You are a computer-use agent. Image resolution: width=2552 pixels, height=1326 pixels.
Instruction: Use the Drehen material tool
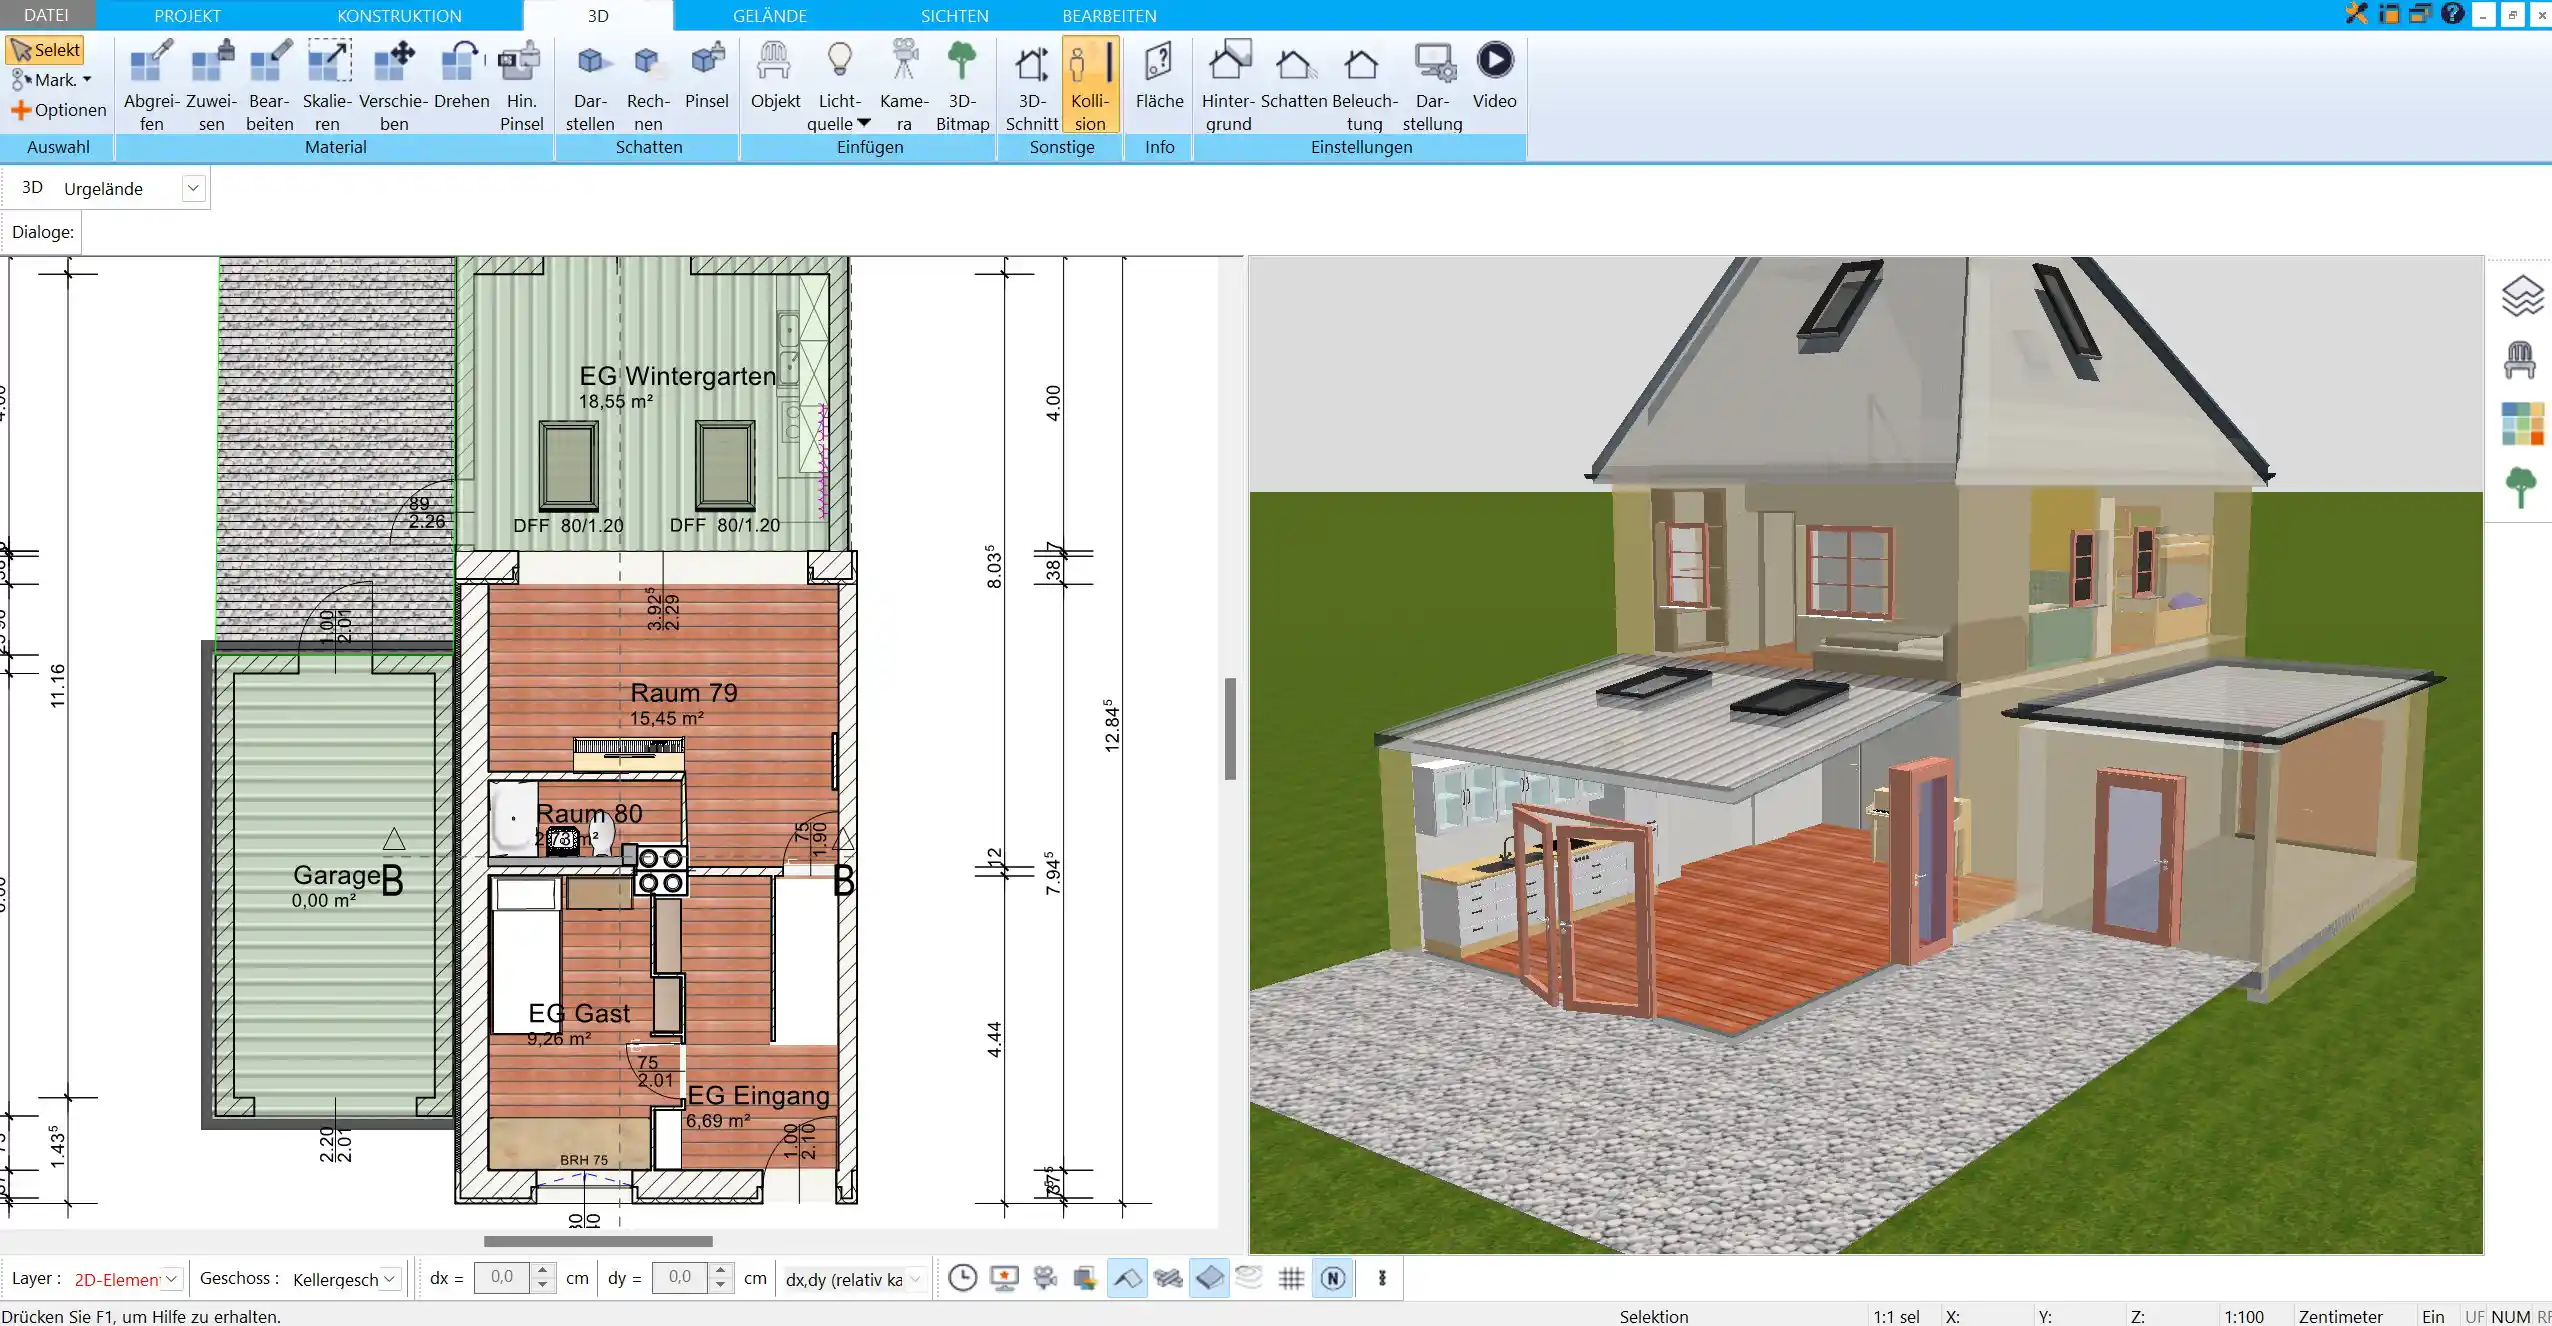(x=461, y=76)
